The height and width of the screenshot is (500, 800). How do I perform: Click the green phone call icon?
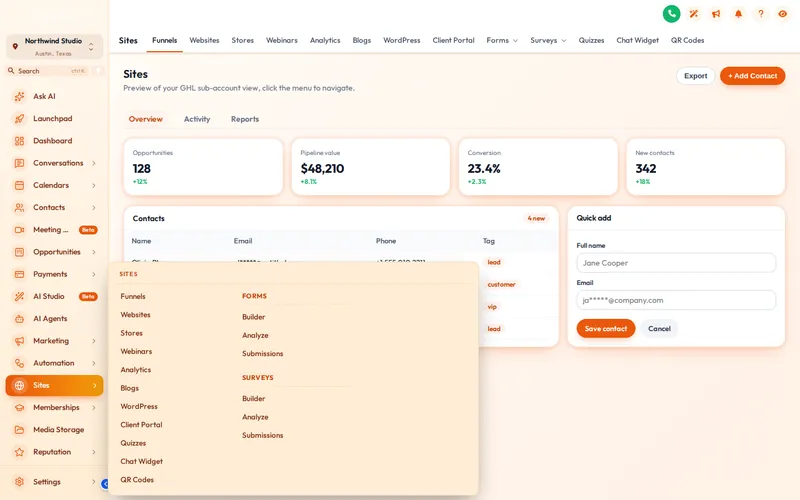(x=671, y=14)
